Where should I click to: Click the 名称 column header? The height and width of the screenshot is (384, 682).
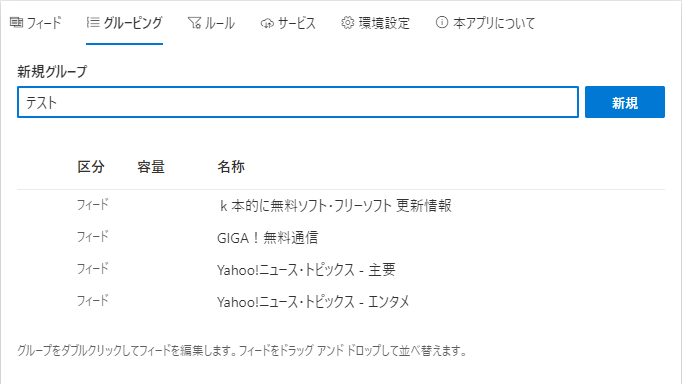pyautogui.click(x=231, y=167)
